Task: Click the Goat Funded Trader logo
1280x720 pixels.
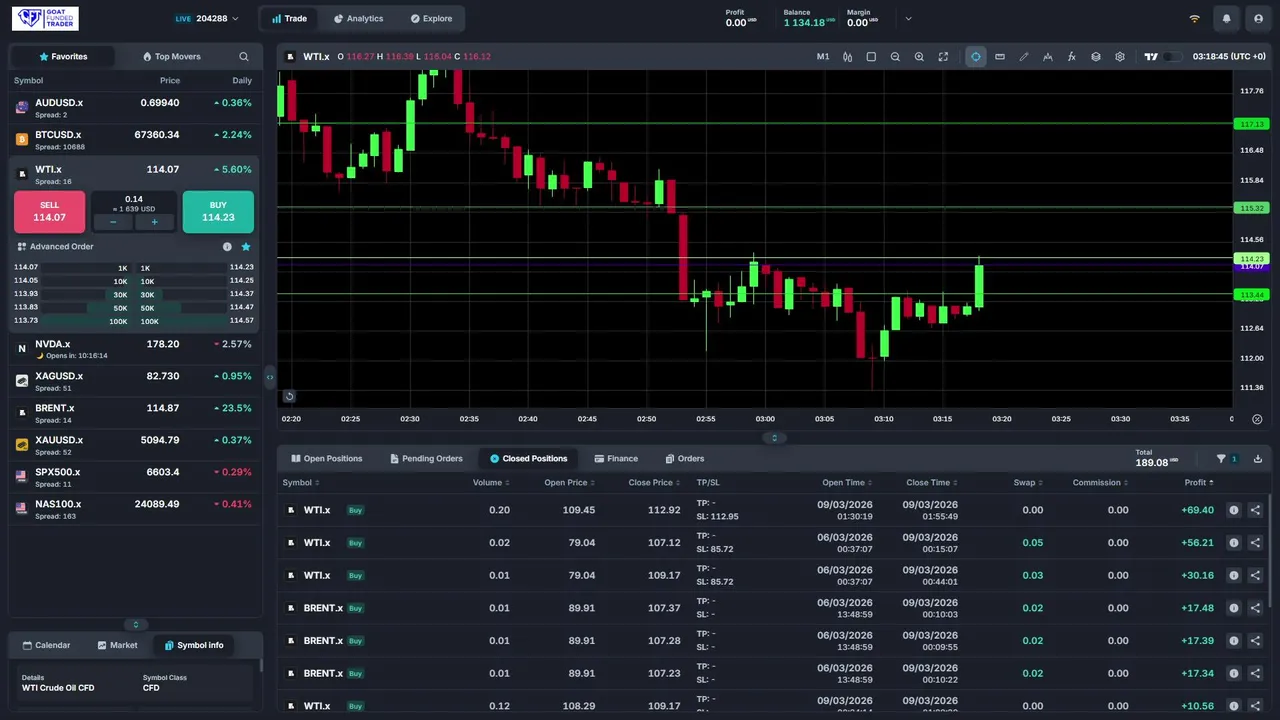Action: tap(46, 18)
